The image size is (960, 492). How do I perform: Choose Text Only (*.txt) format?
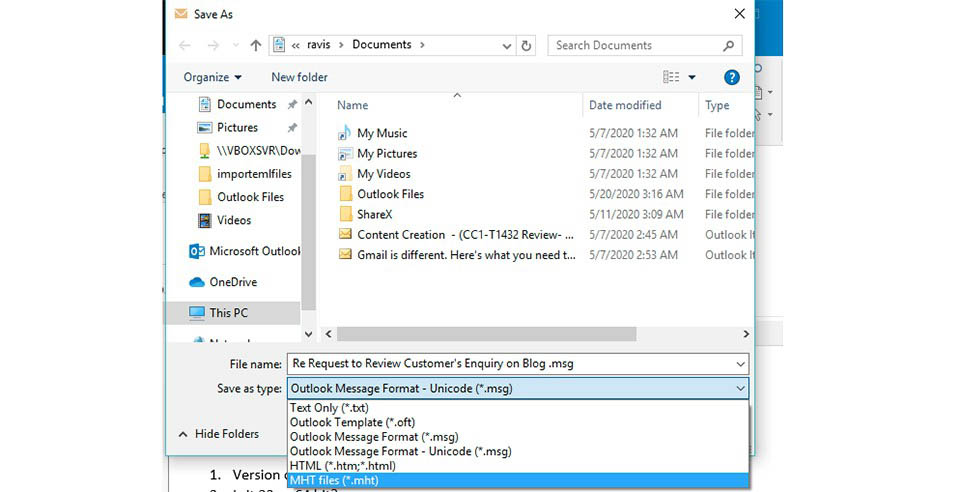519,408
